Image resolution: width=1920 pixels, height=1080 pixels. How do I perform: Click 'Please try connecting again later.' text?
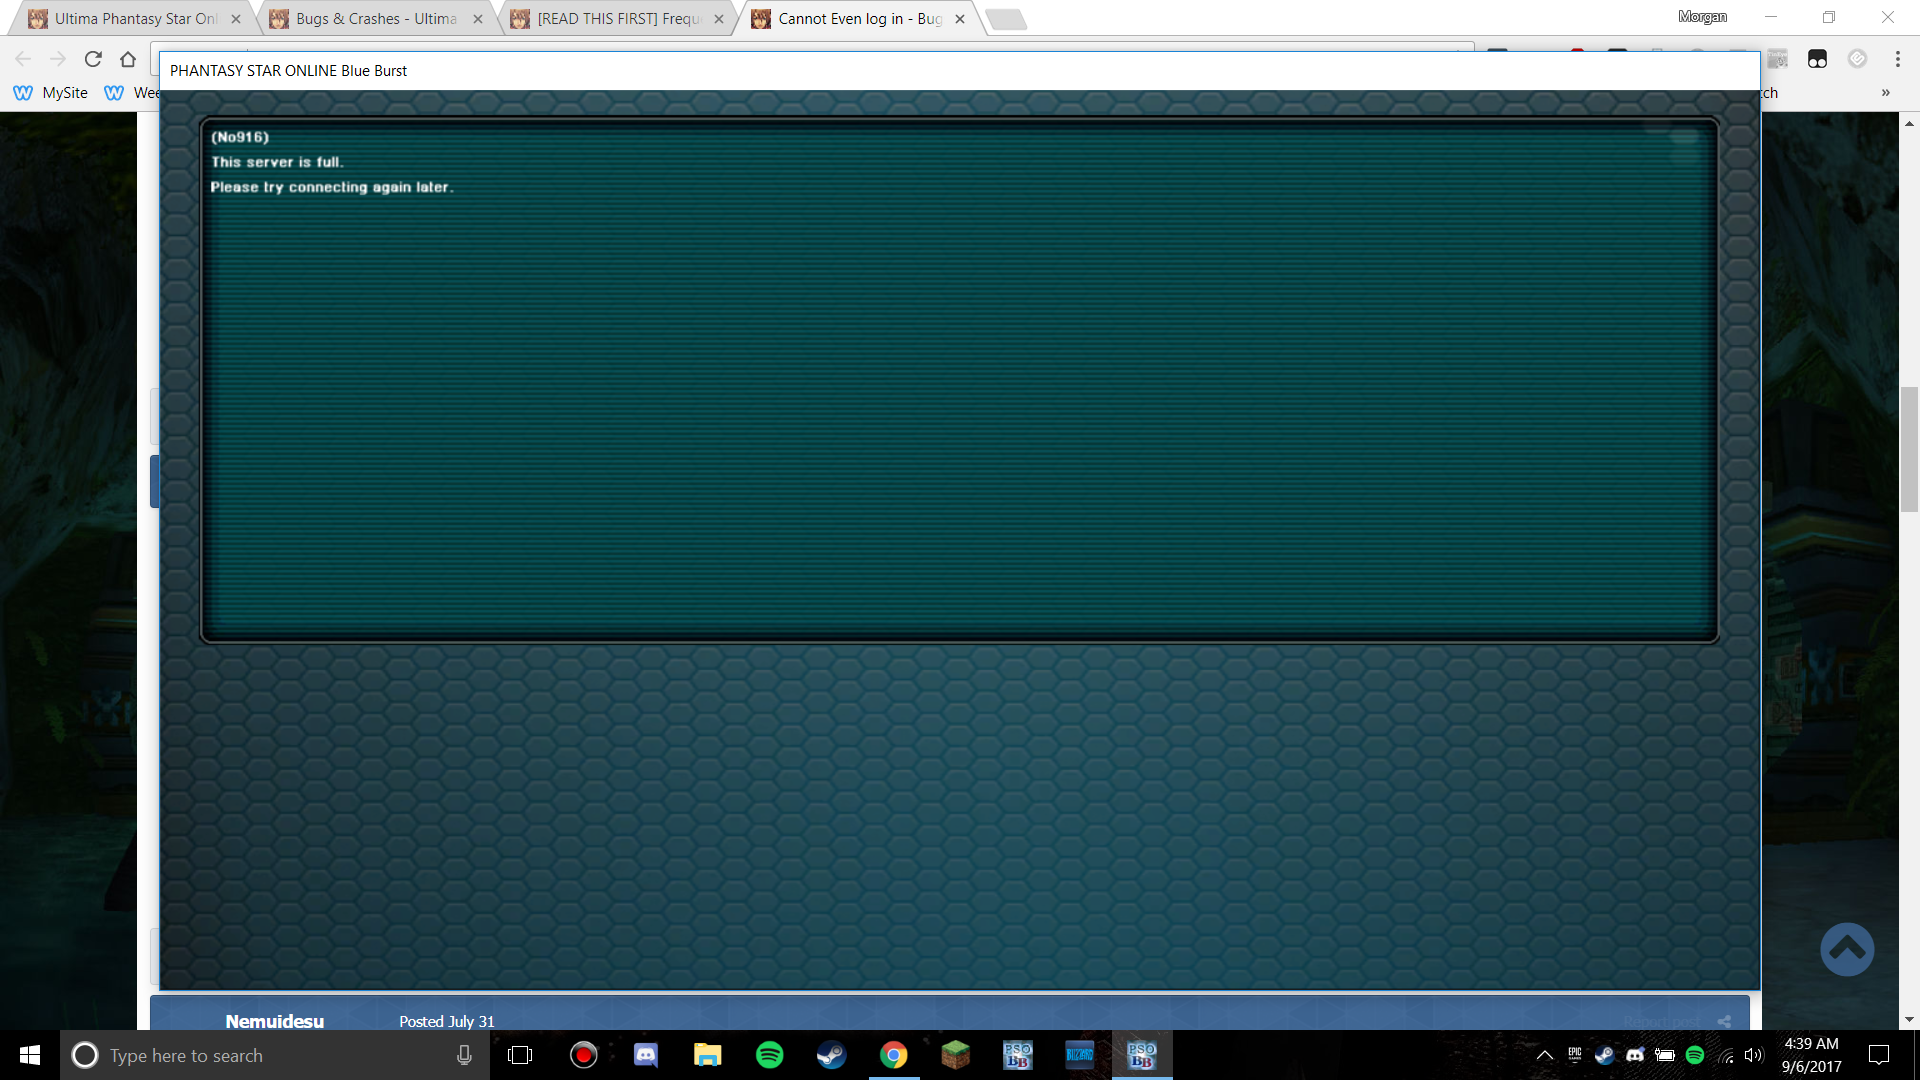pyautogui.click(x=332, y=187)
